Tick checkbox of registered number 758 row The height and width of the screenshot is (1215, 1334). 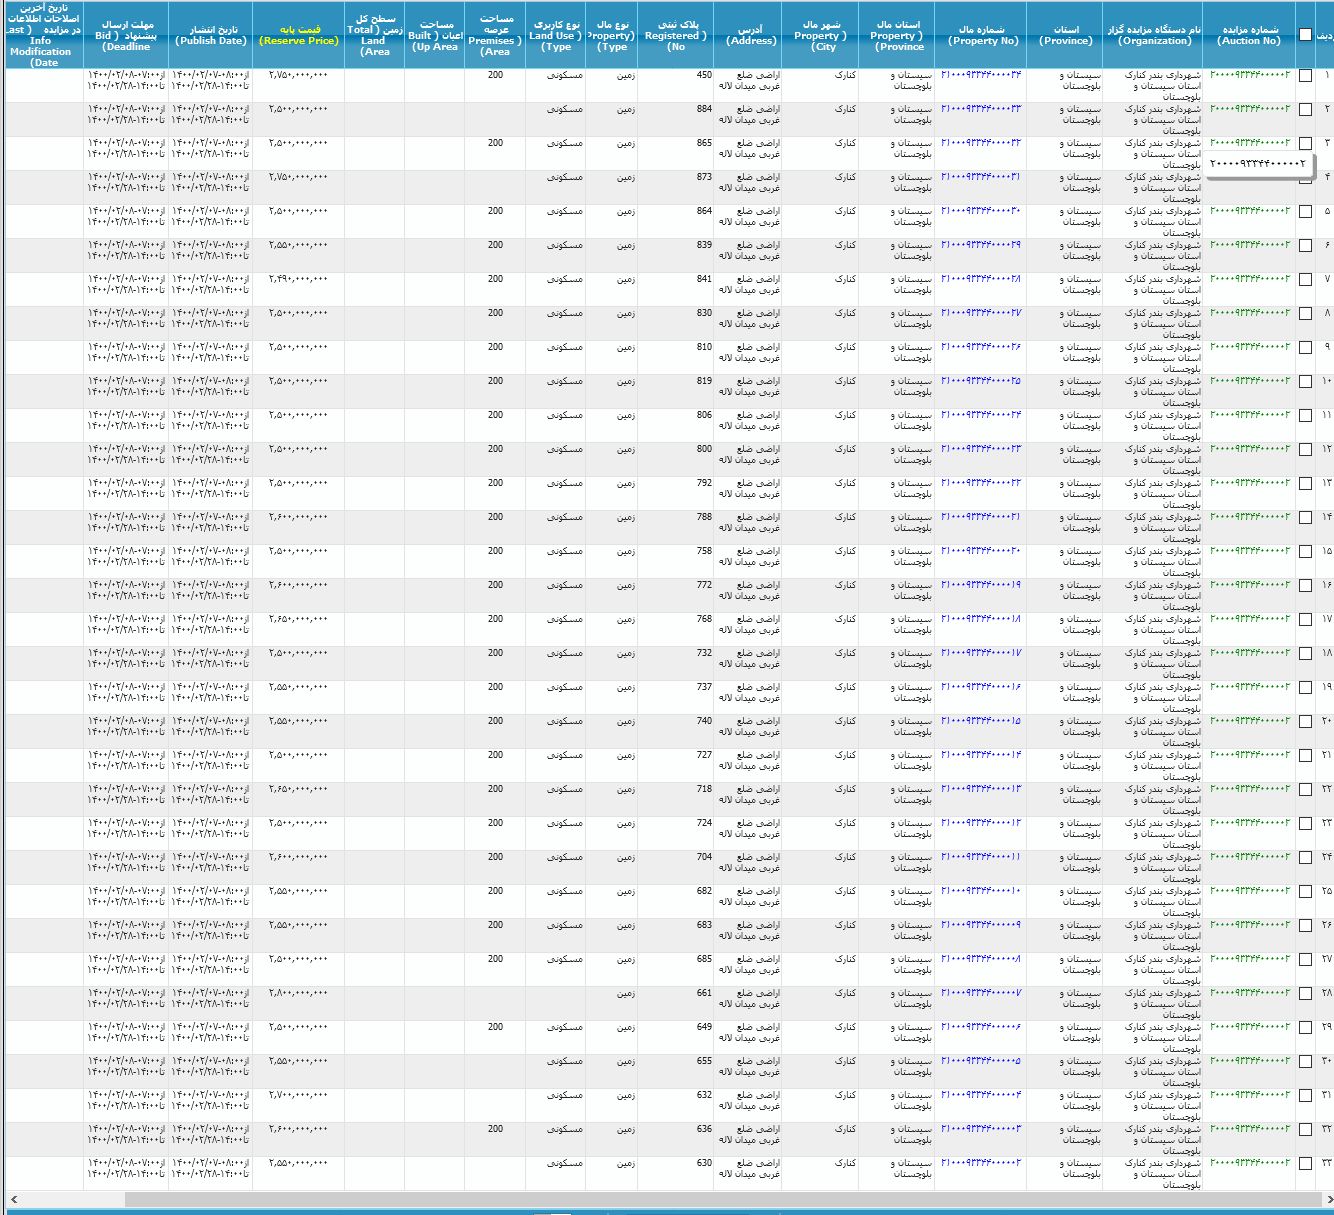[x=1305, y=552]
